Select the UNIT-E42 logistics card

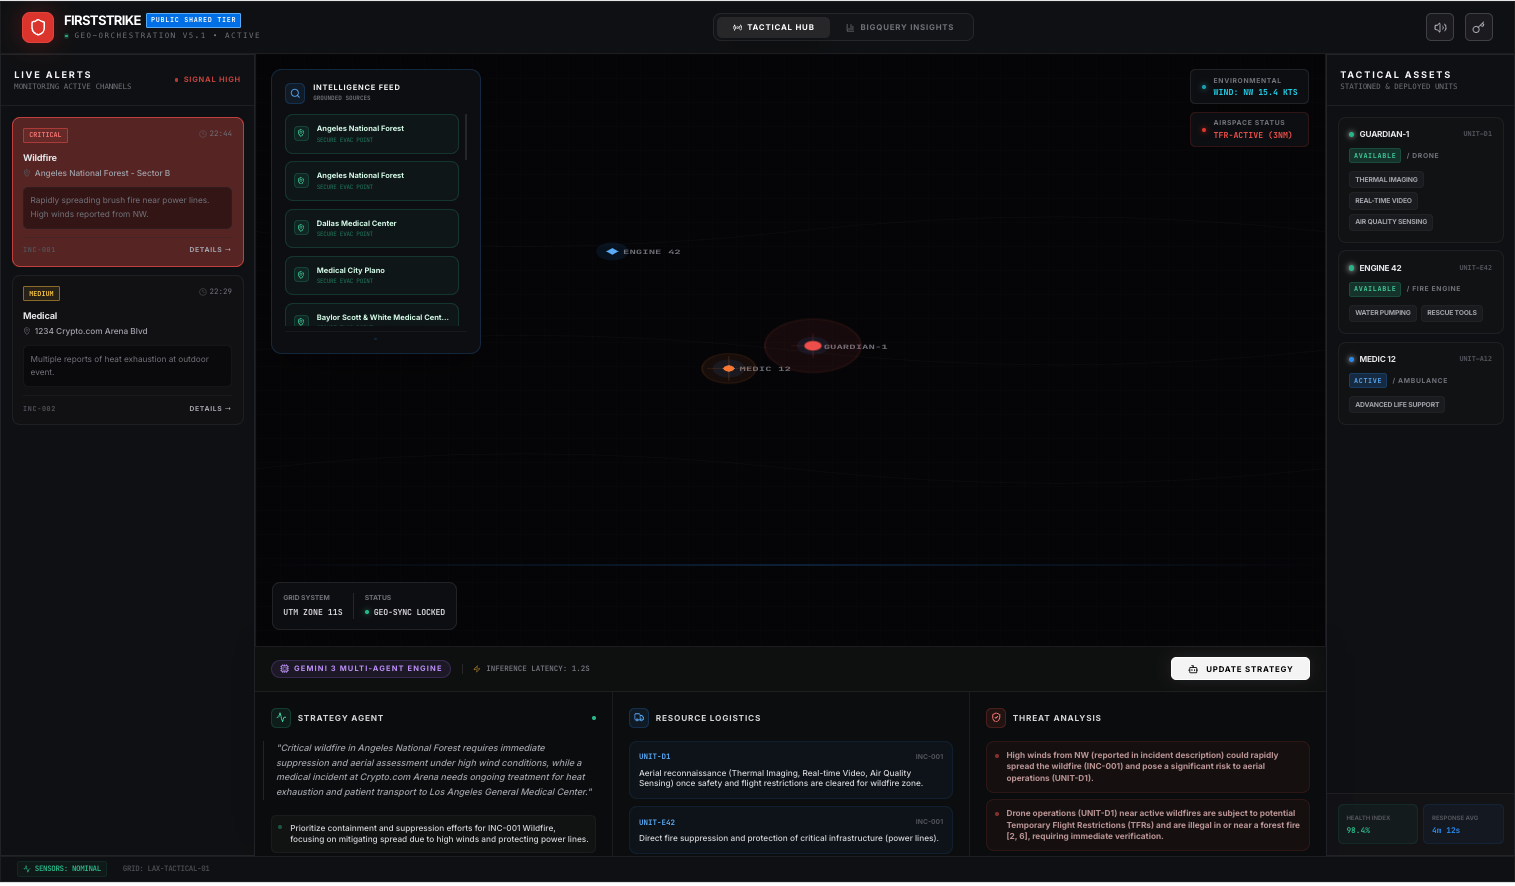click(x=790, y=830)
